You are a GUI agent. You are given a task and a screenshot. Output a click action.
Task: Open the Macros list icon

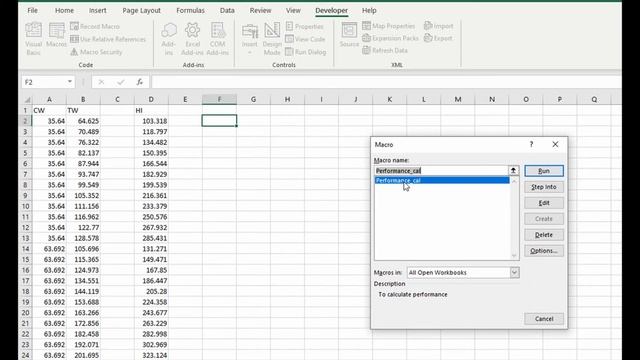point(56,36)
